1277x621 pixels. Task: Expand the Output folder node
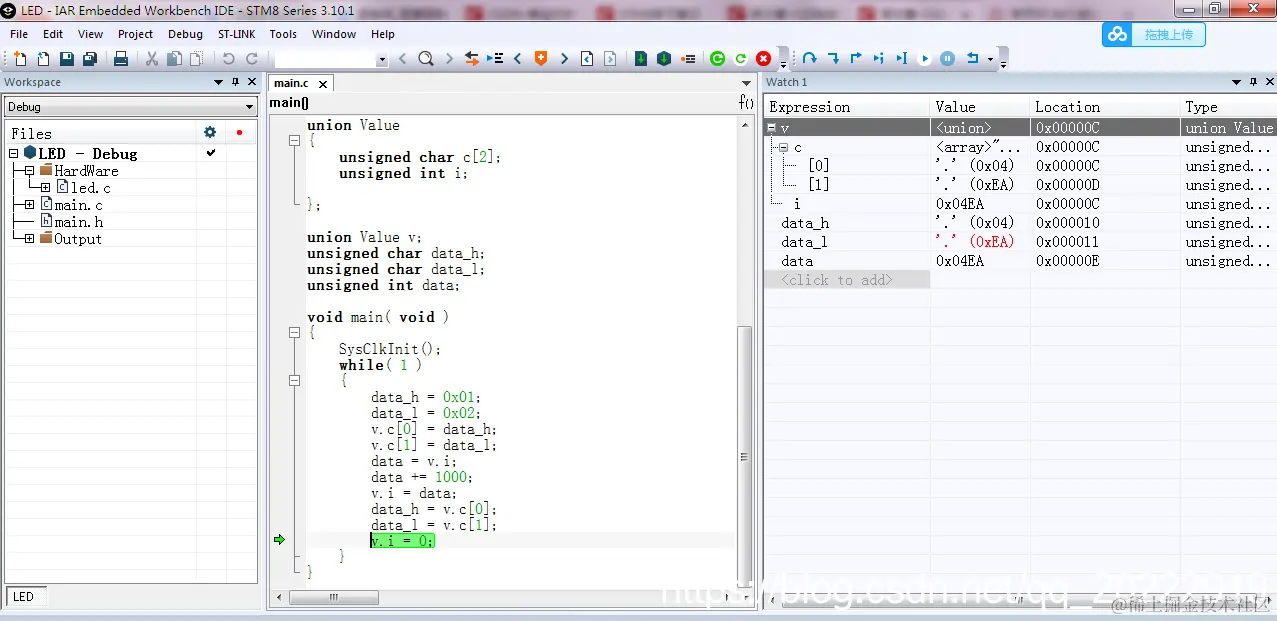tap(30, 239)
